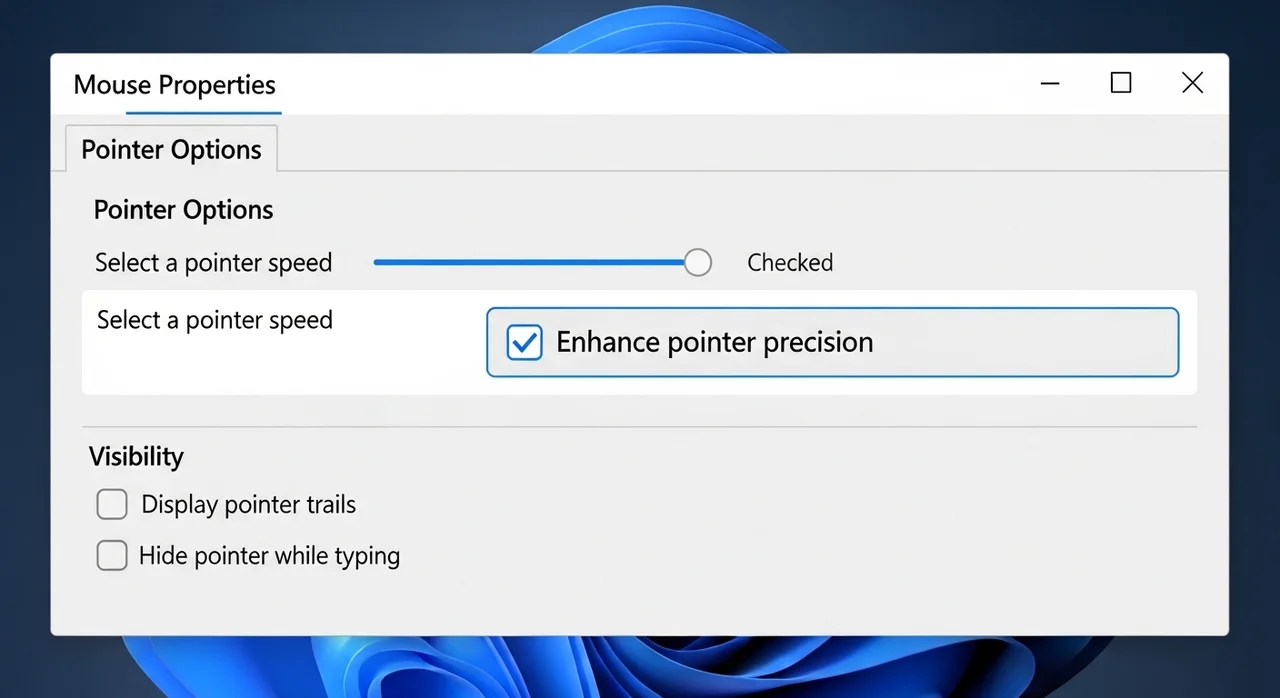Click the separator line above Visibility
Viewport: 1280px width, 698px height.
tap(640, 427)
